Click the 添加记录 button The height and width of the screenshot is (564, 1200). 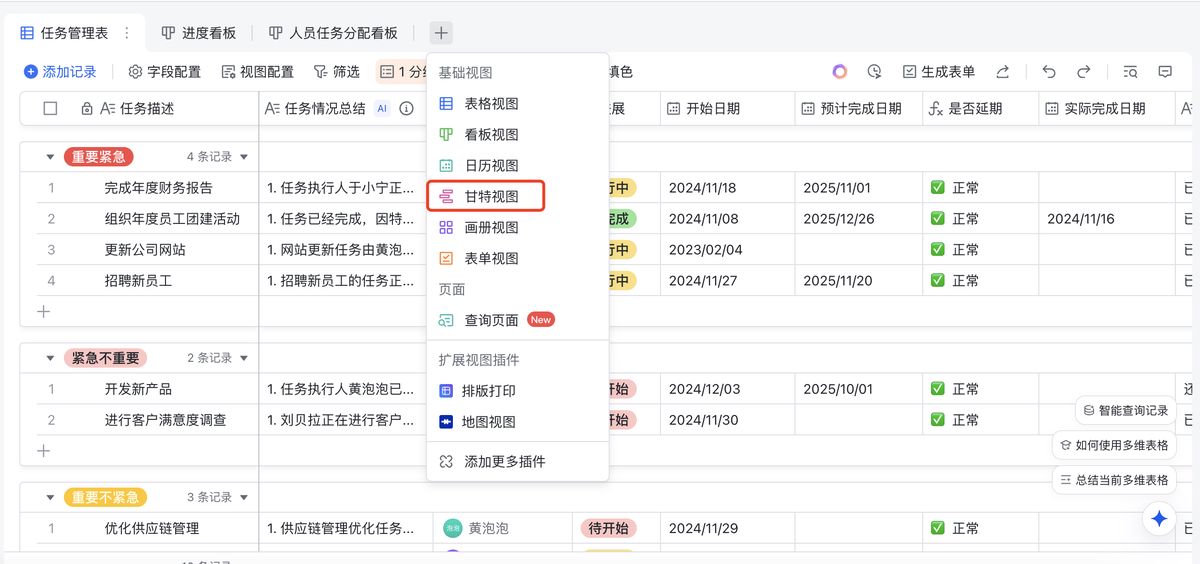click(60, 72)
